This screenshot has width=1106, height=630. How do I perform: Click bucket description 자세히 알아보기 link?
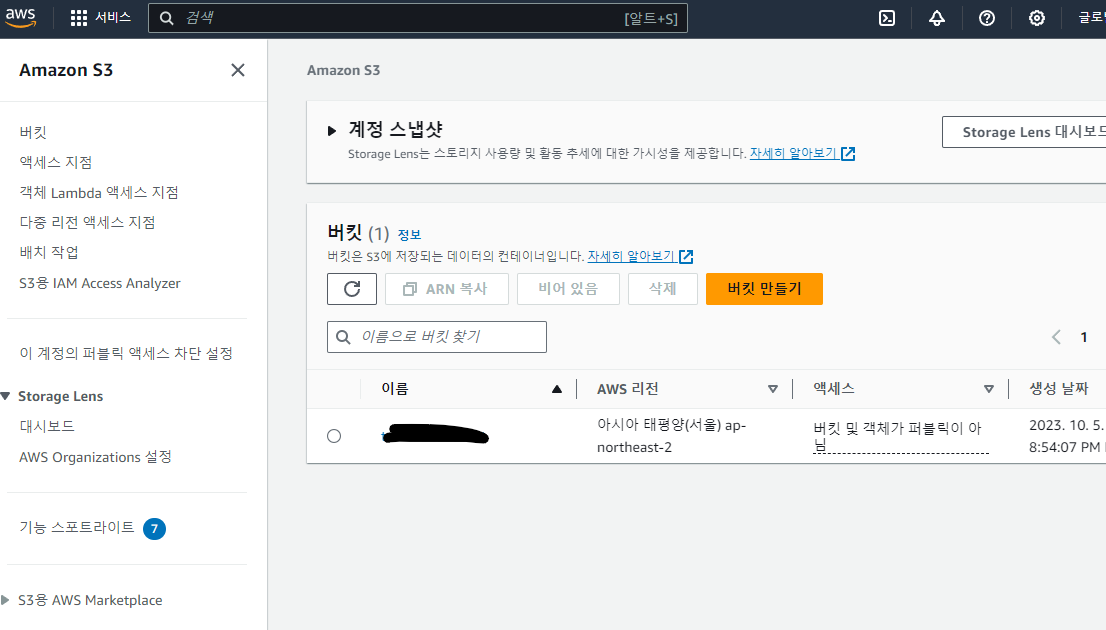631,256
